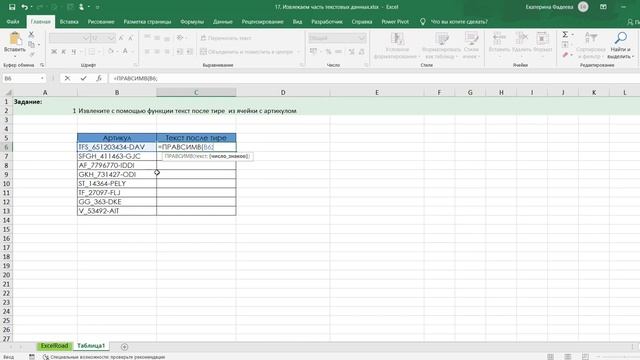Click the column D header
This screenshot has height=360, width=640.
[x=283, y=93]
